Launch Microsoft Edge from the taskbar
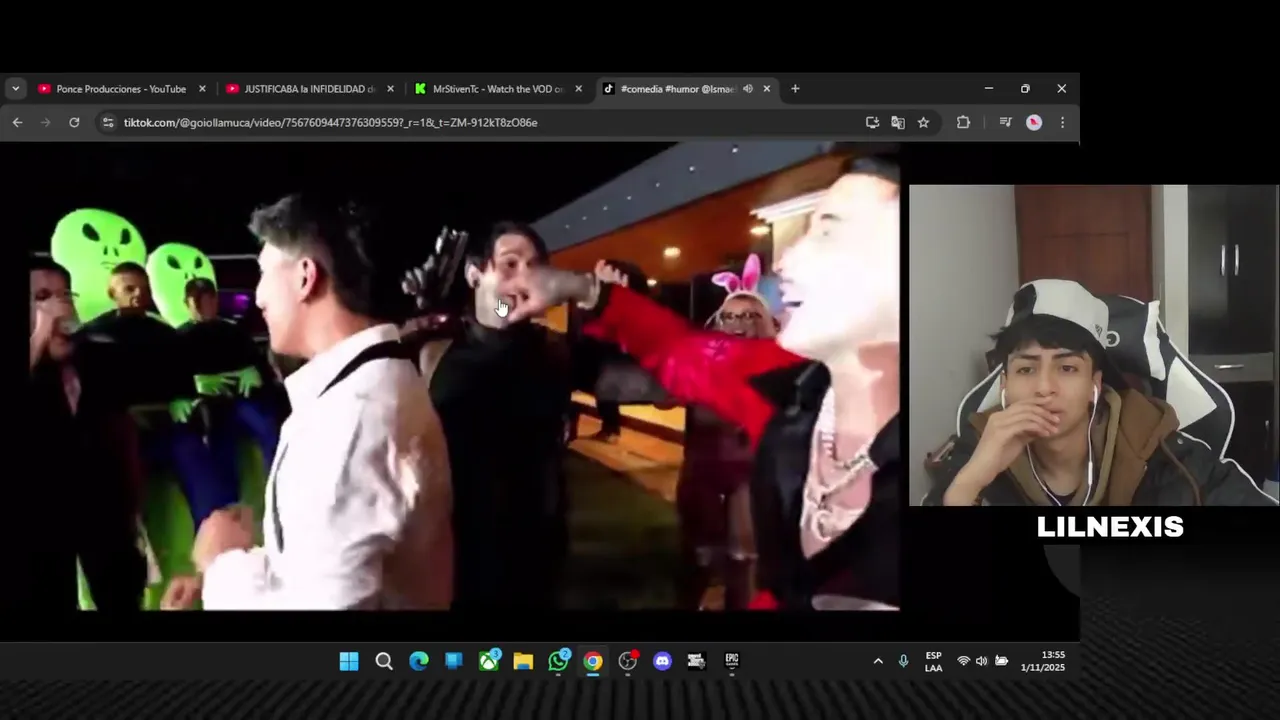The height and width of the screenshot is (720, 1280). click(419, 661)
